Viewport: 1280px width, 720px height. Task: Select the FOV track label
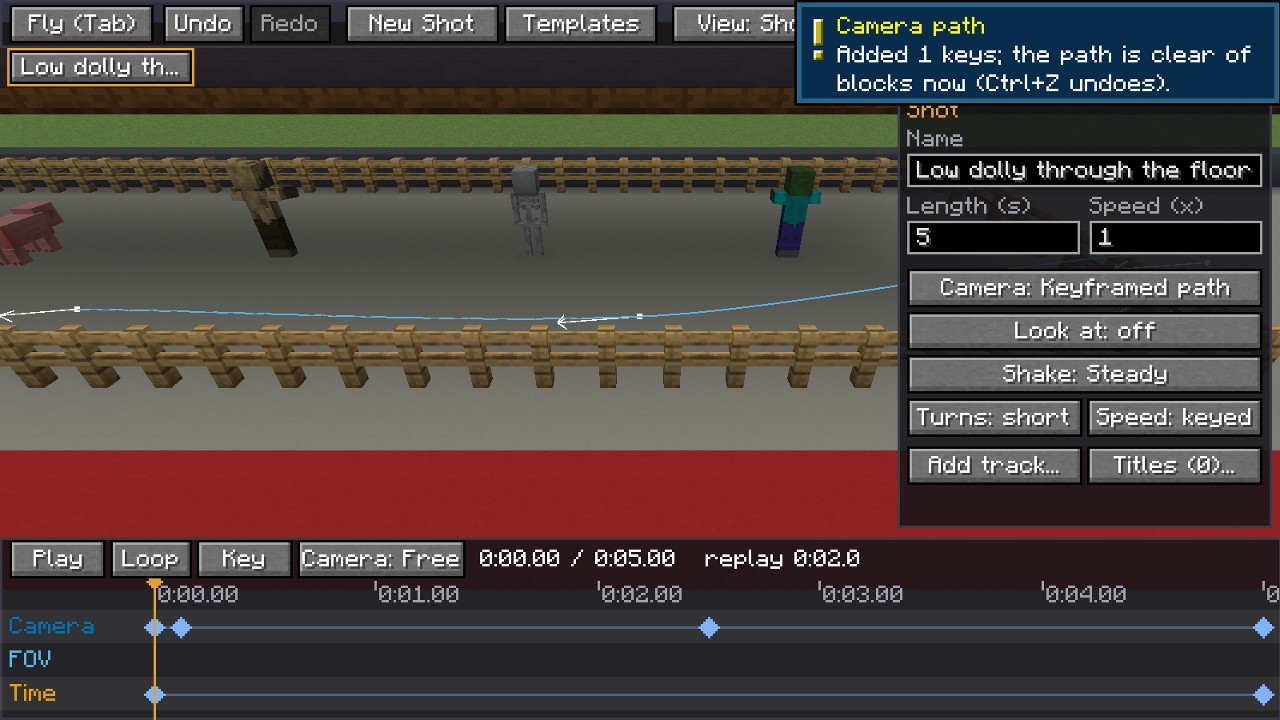click(29, 660)
